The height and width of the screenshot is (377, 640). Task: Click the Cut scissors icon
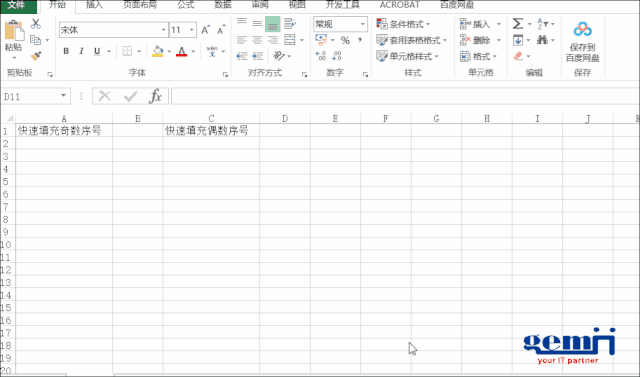pyautogui.click(x=36, y=24)
